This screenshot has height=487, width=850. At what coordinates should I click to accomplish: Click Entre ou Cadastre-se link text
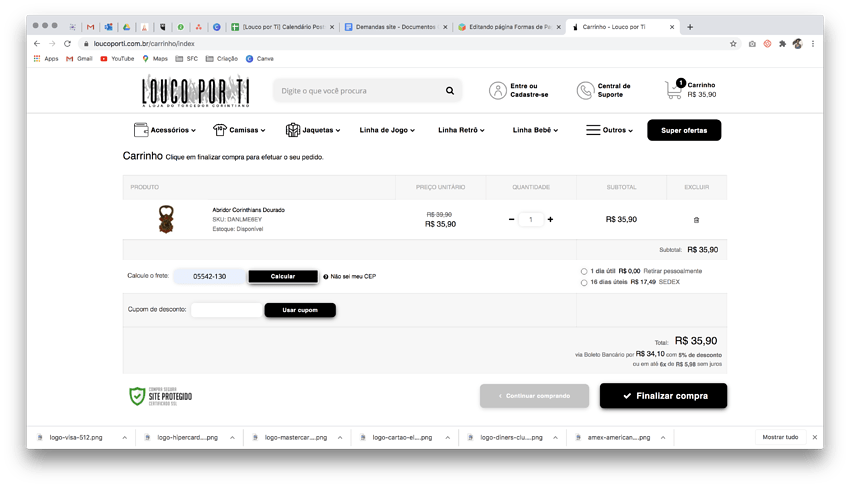tap(529, 91)
